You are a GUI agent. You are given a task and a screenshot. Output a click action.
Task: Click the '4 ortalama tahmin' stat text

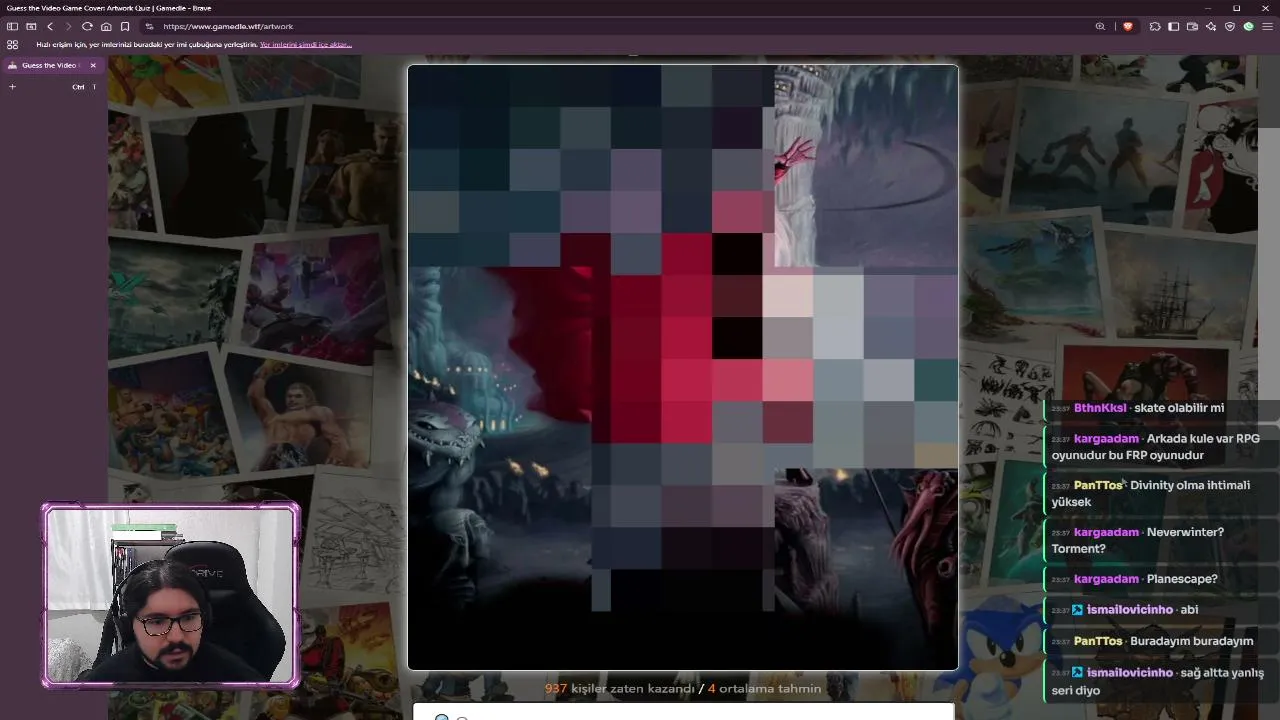pos(764,688)
